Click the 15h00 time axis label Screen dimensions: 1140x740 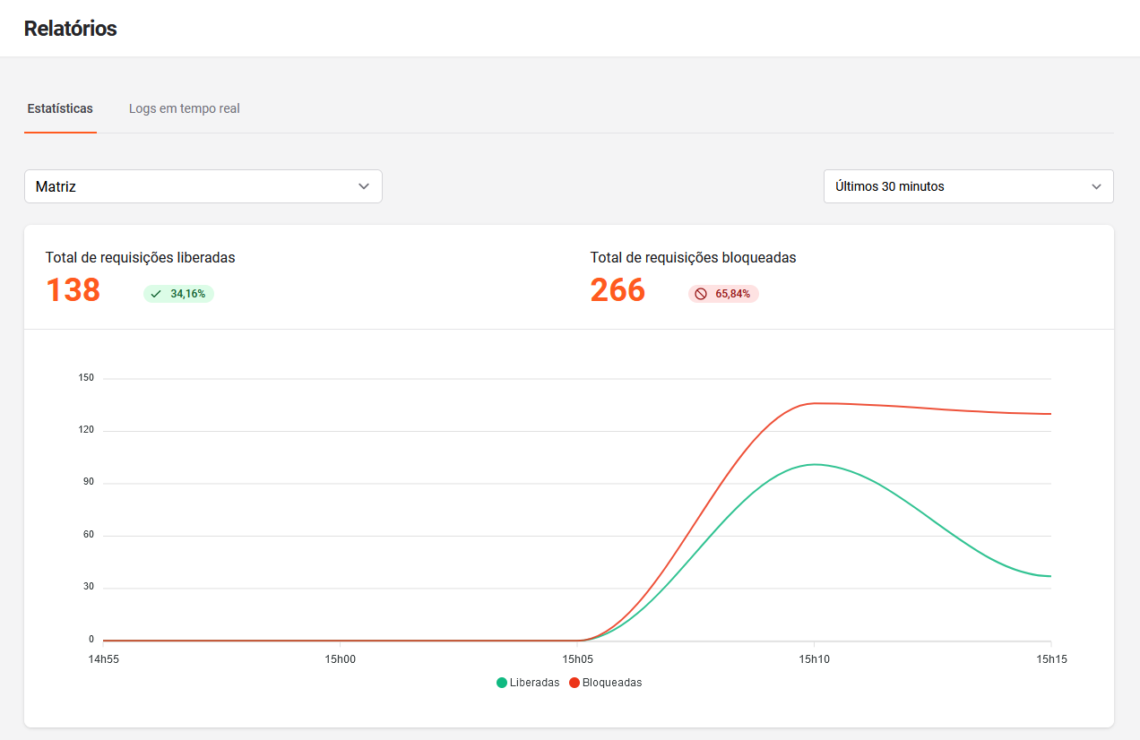[x=340, y=659]
